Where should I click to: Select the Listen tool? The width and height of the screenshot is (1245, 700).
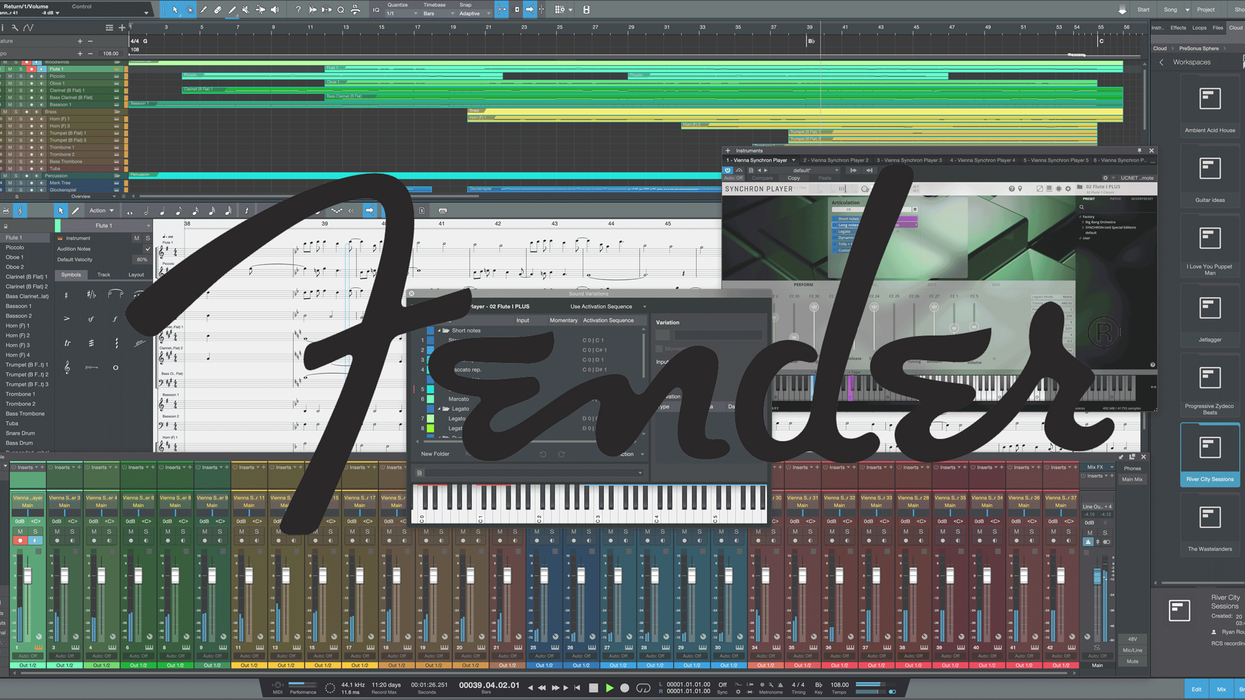[275, 9]
